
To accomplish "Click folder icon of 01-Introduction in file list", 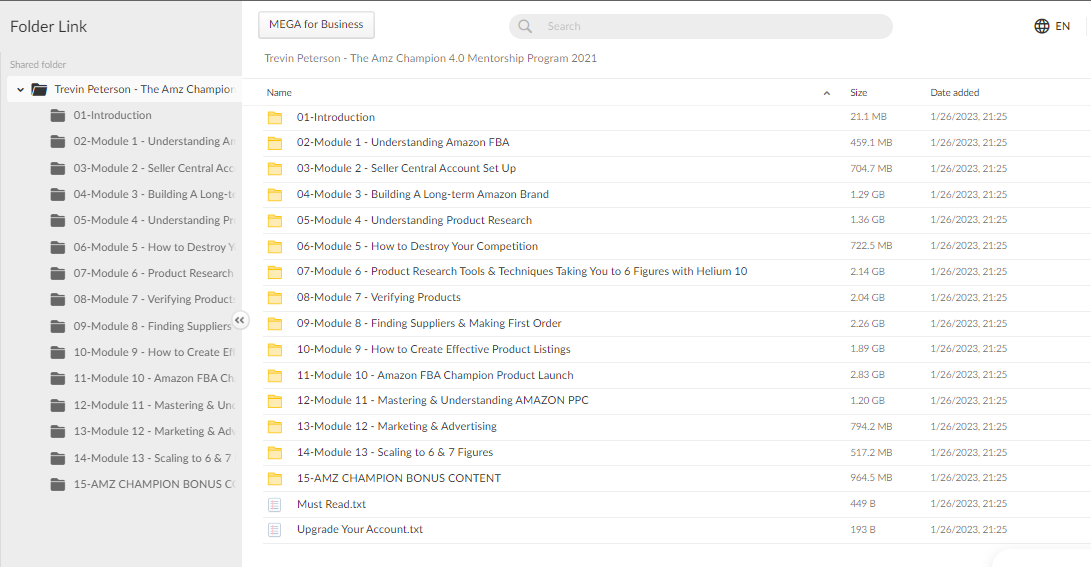I will tap(275, 118).
